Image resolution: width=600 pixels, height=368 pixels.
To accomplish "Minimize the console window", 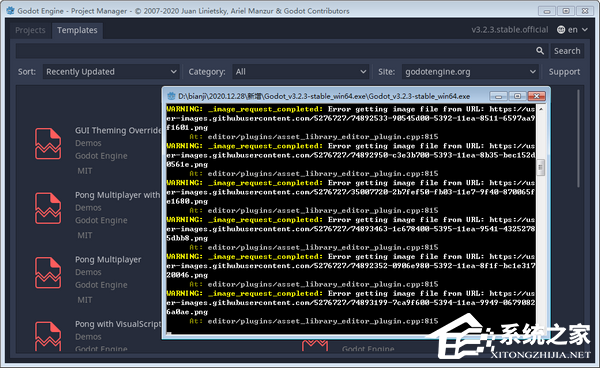I will [x=498, y=96].
